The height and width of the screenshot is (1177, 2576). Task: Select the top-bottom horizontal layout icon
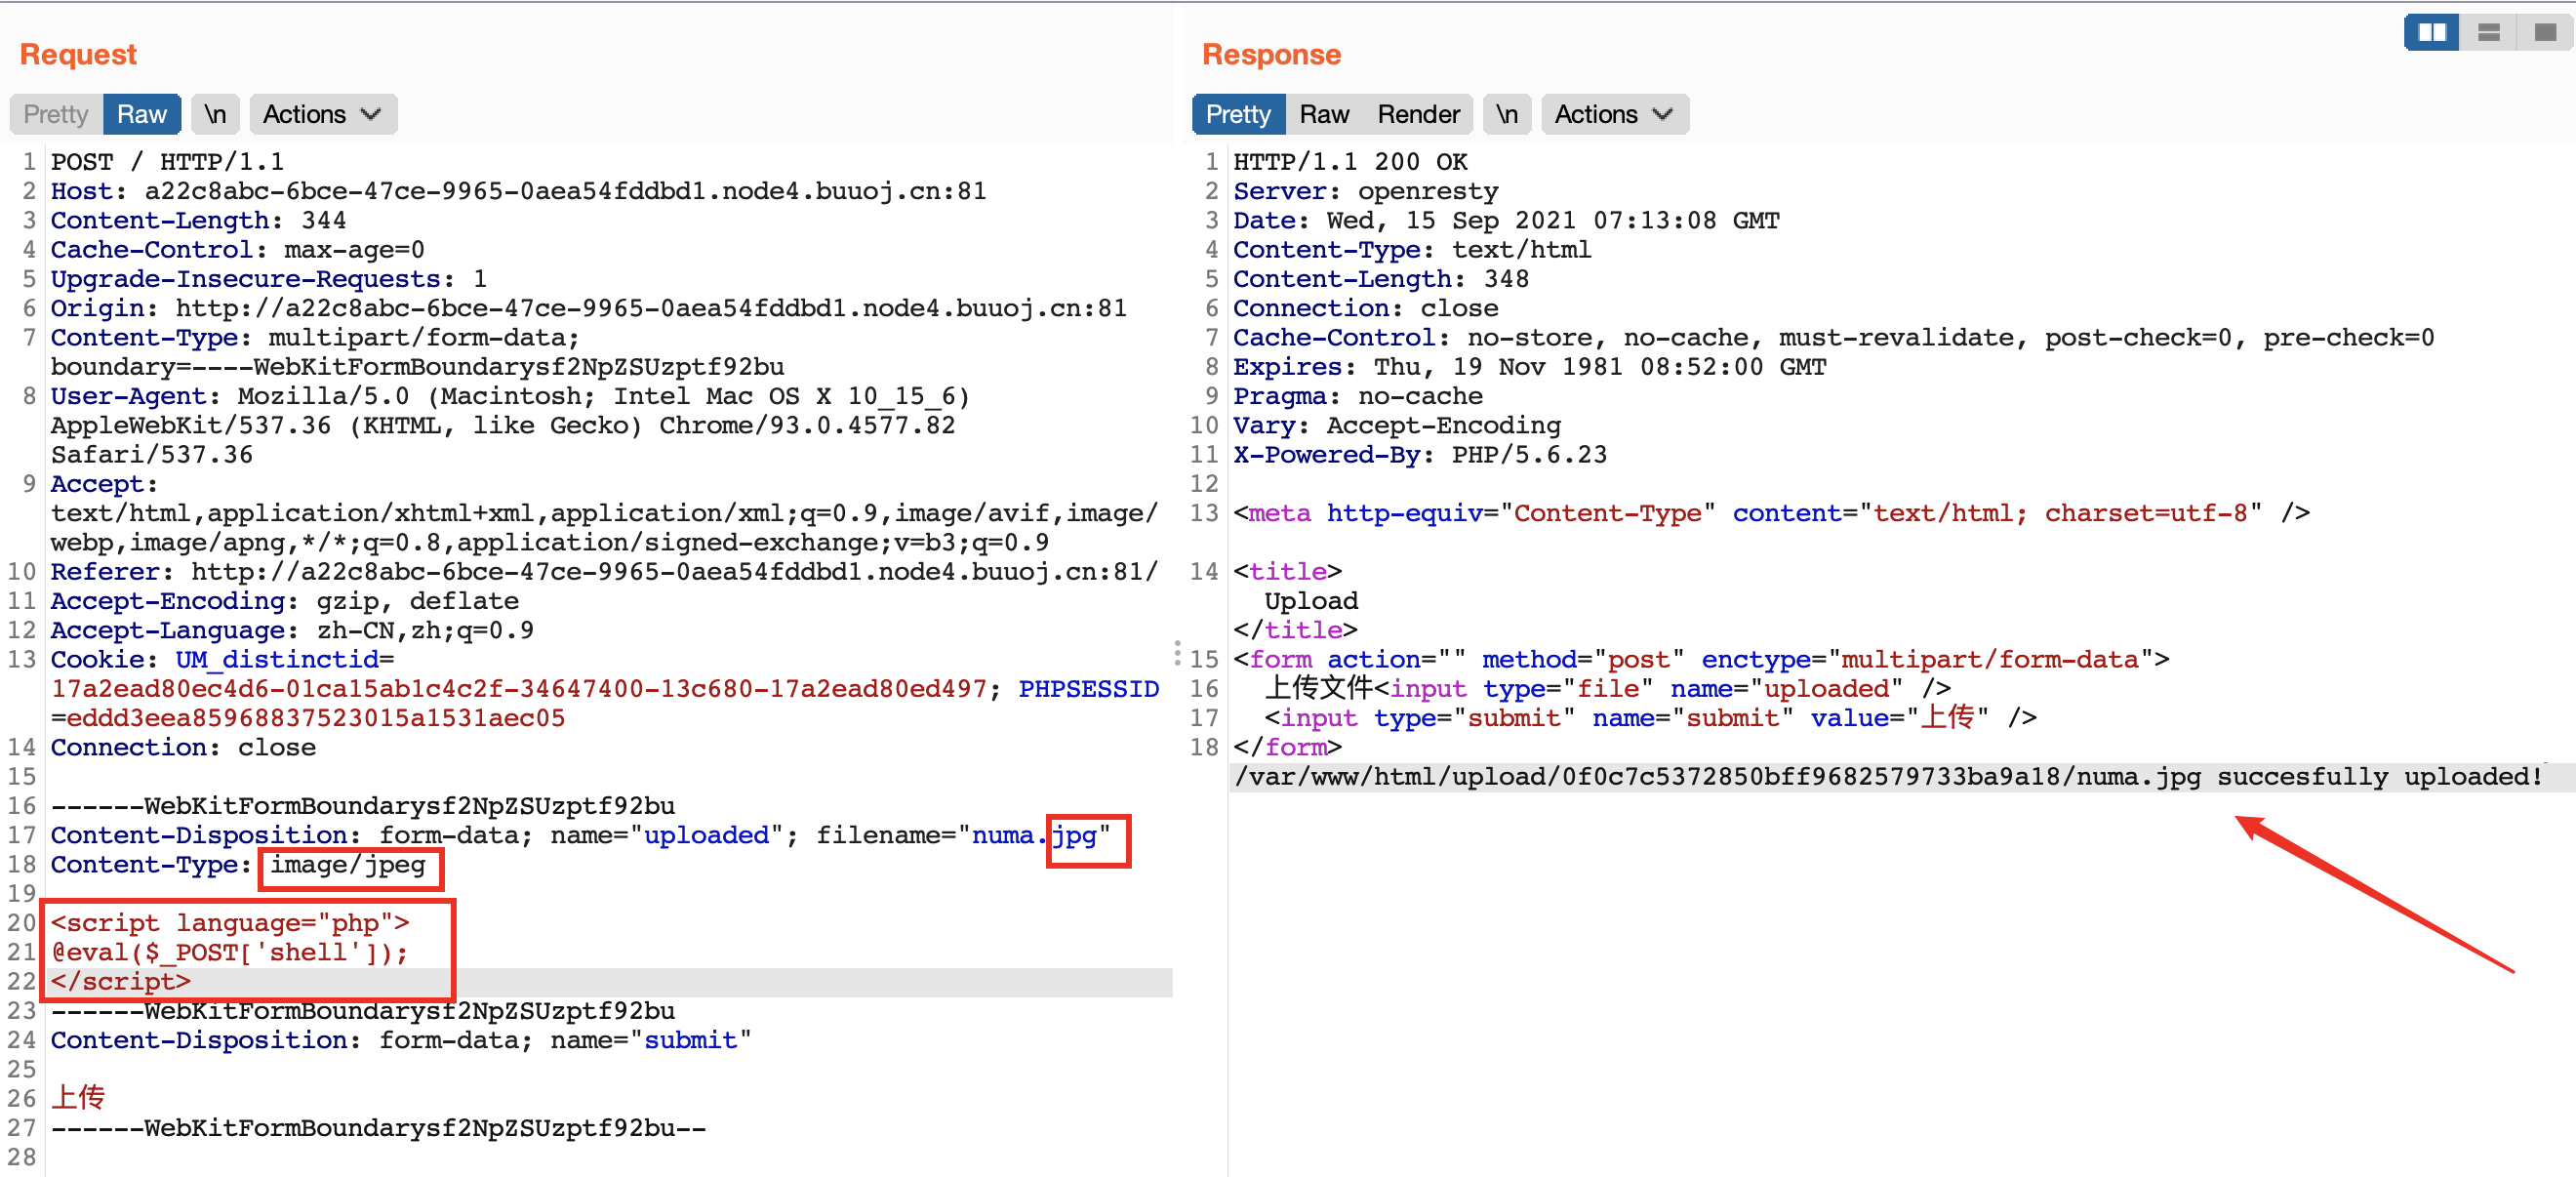2489,33
